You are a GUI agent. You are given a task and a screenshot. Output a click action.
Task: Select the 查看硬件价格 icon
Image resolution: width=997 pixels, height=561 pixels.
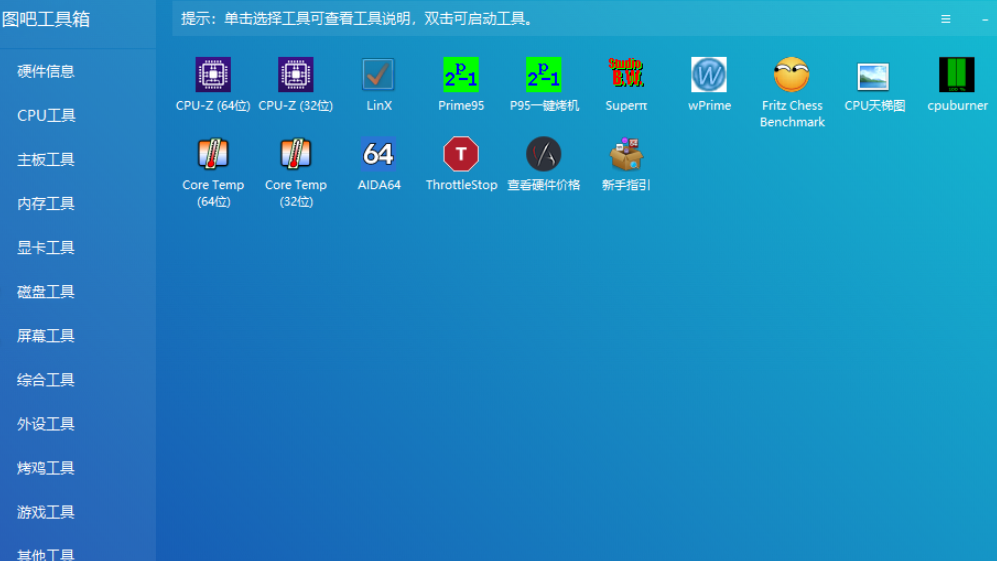(x=544, y=154)
